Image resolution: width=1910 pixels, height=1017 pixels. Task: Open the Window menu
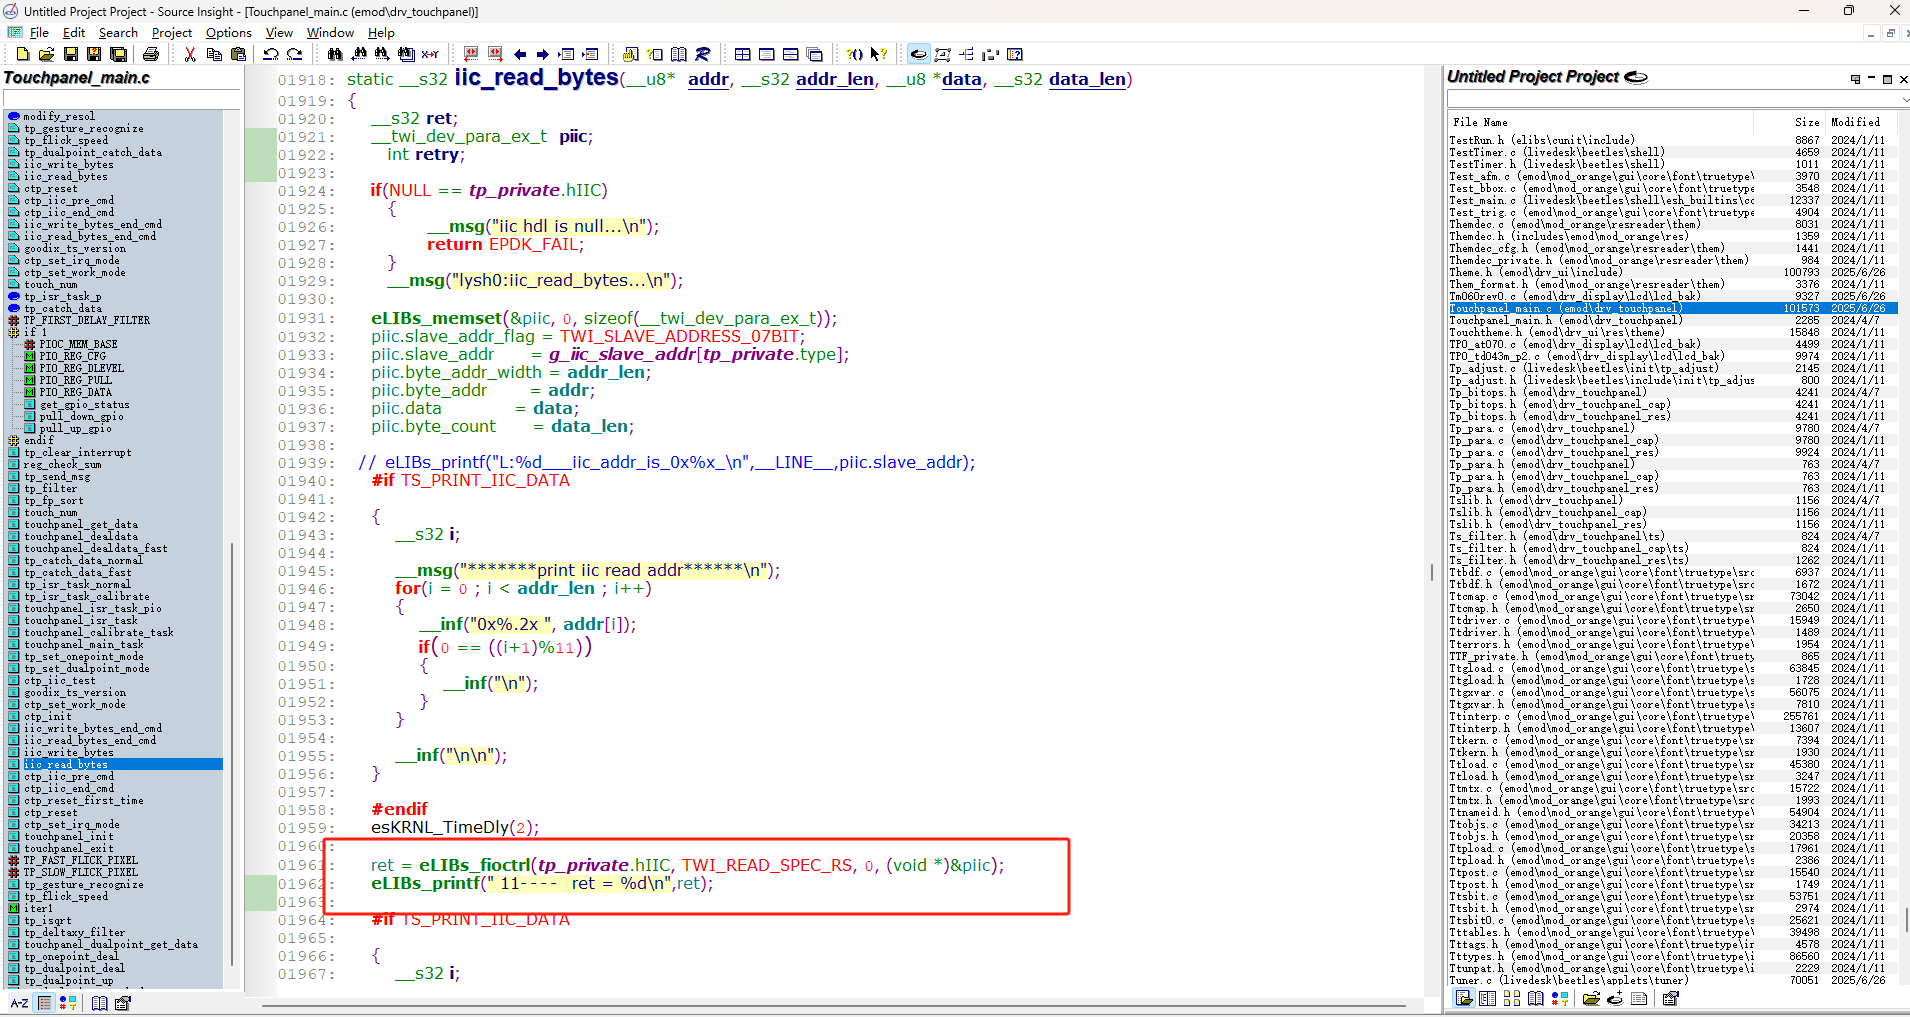coord(330,32)
